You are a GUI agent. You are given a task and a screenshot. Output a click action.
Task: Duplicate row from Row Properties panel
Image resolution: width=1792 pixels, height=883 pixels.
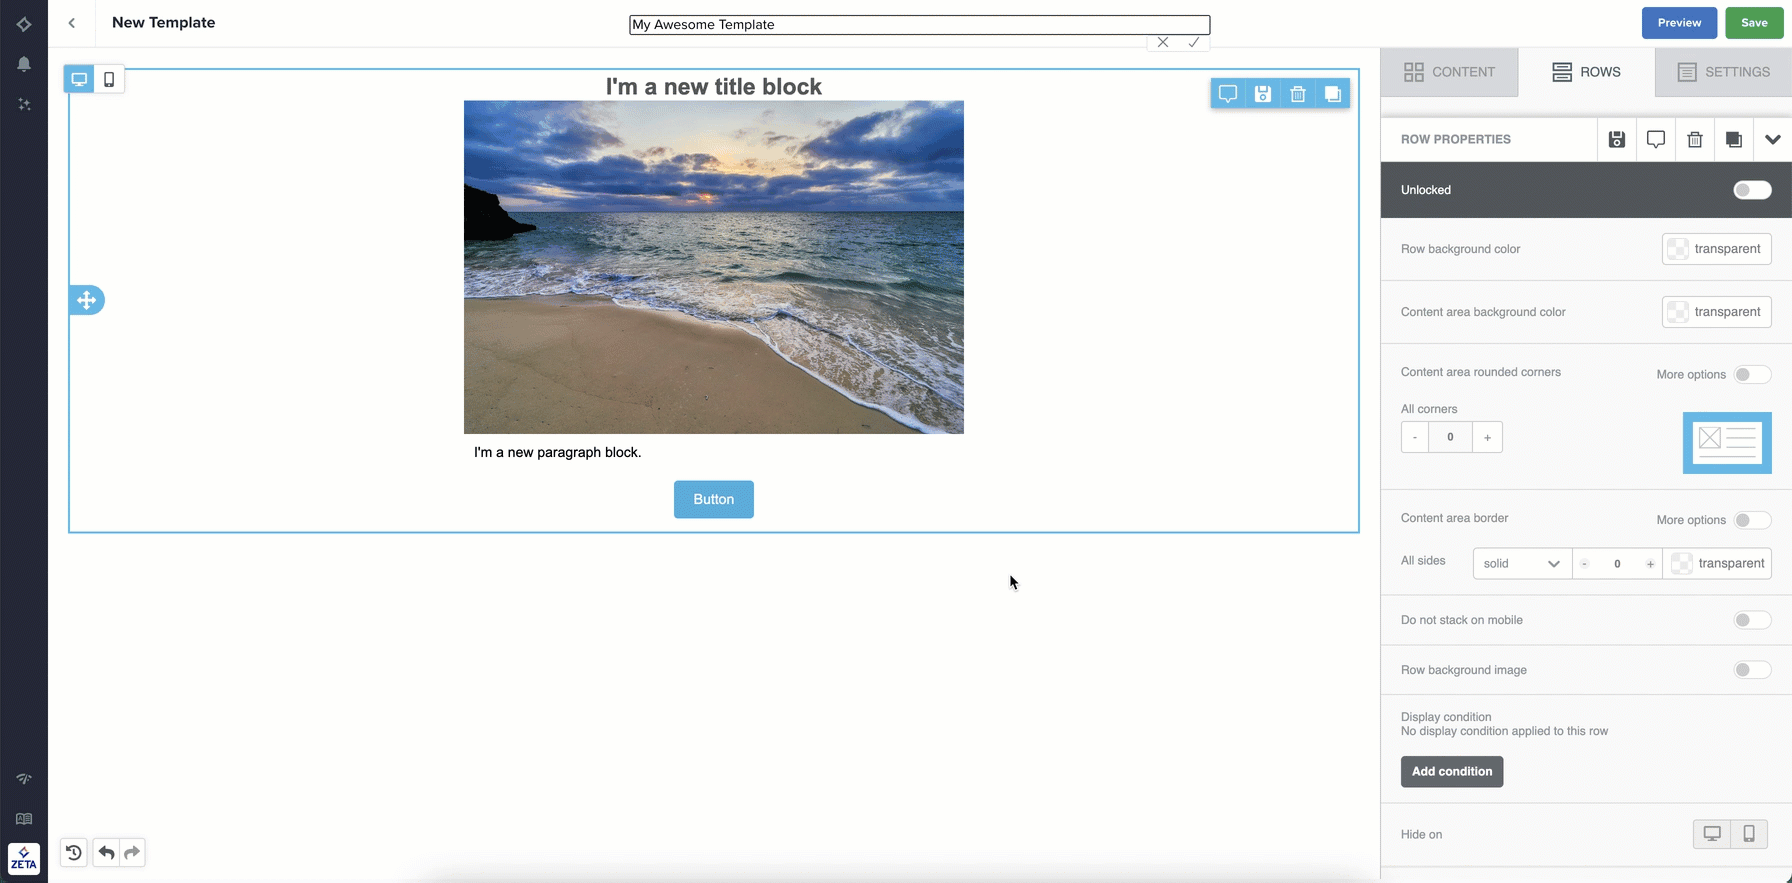1733,139
